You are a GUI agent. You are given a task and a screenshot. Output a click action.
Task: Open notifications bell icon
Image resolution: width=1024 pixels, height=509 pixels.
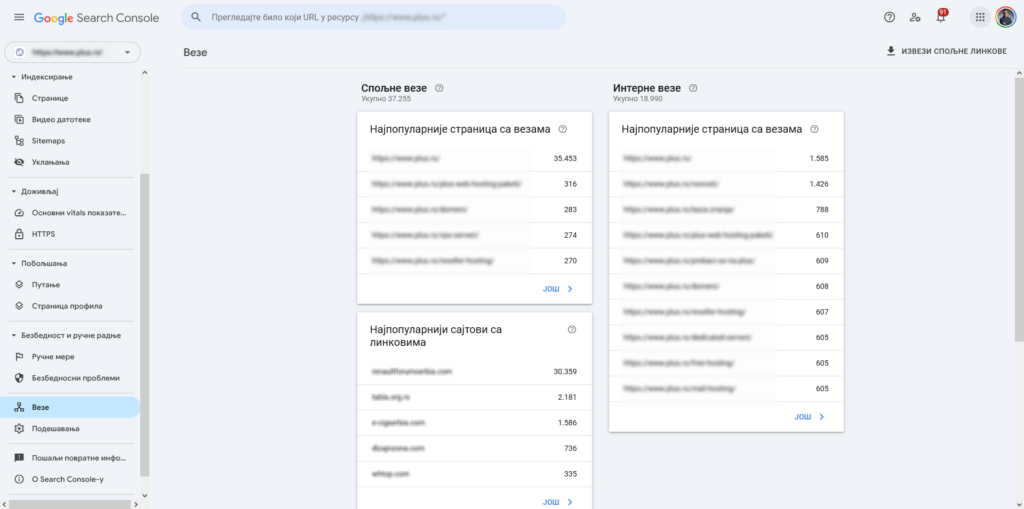[x=940, y=17]
